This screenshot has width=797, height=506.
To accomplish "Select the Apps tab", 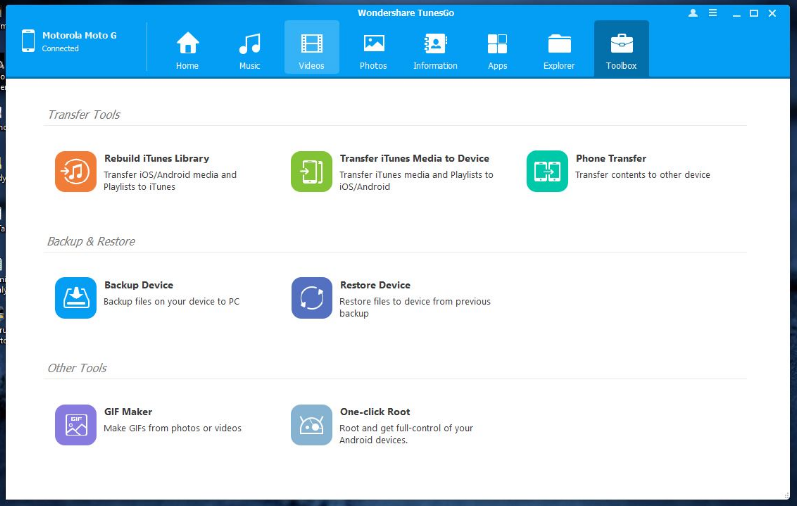I will (x=497, y=49).
